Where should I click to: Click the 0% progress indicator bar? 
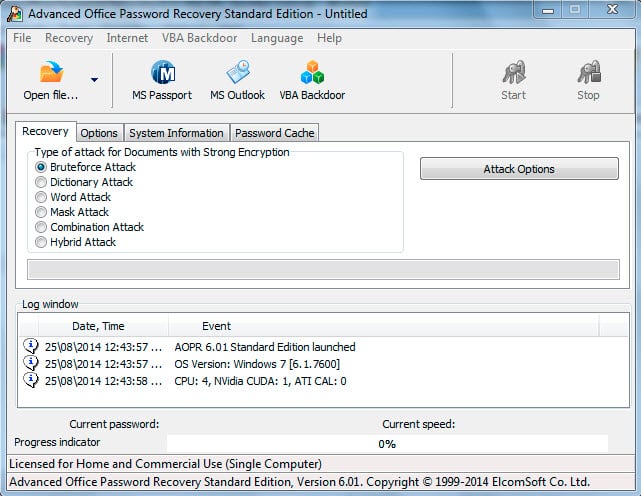pos(387,444)
